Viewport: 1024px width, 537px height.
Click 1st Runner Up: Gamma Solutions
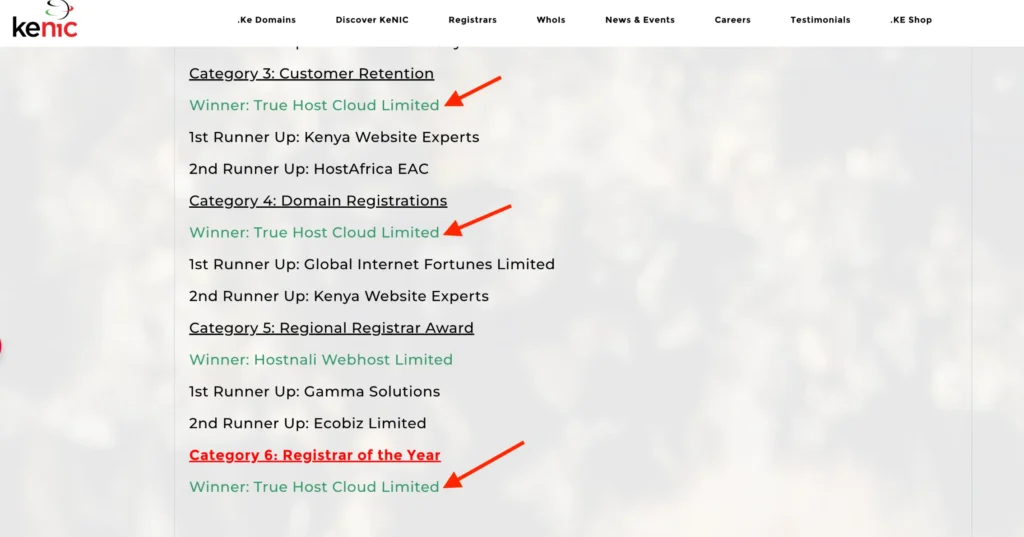(315, 392)
